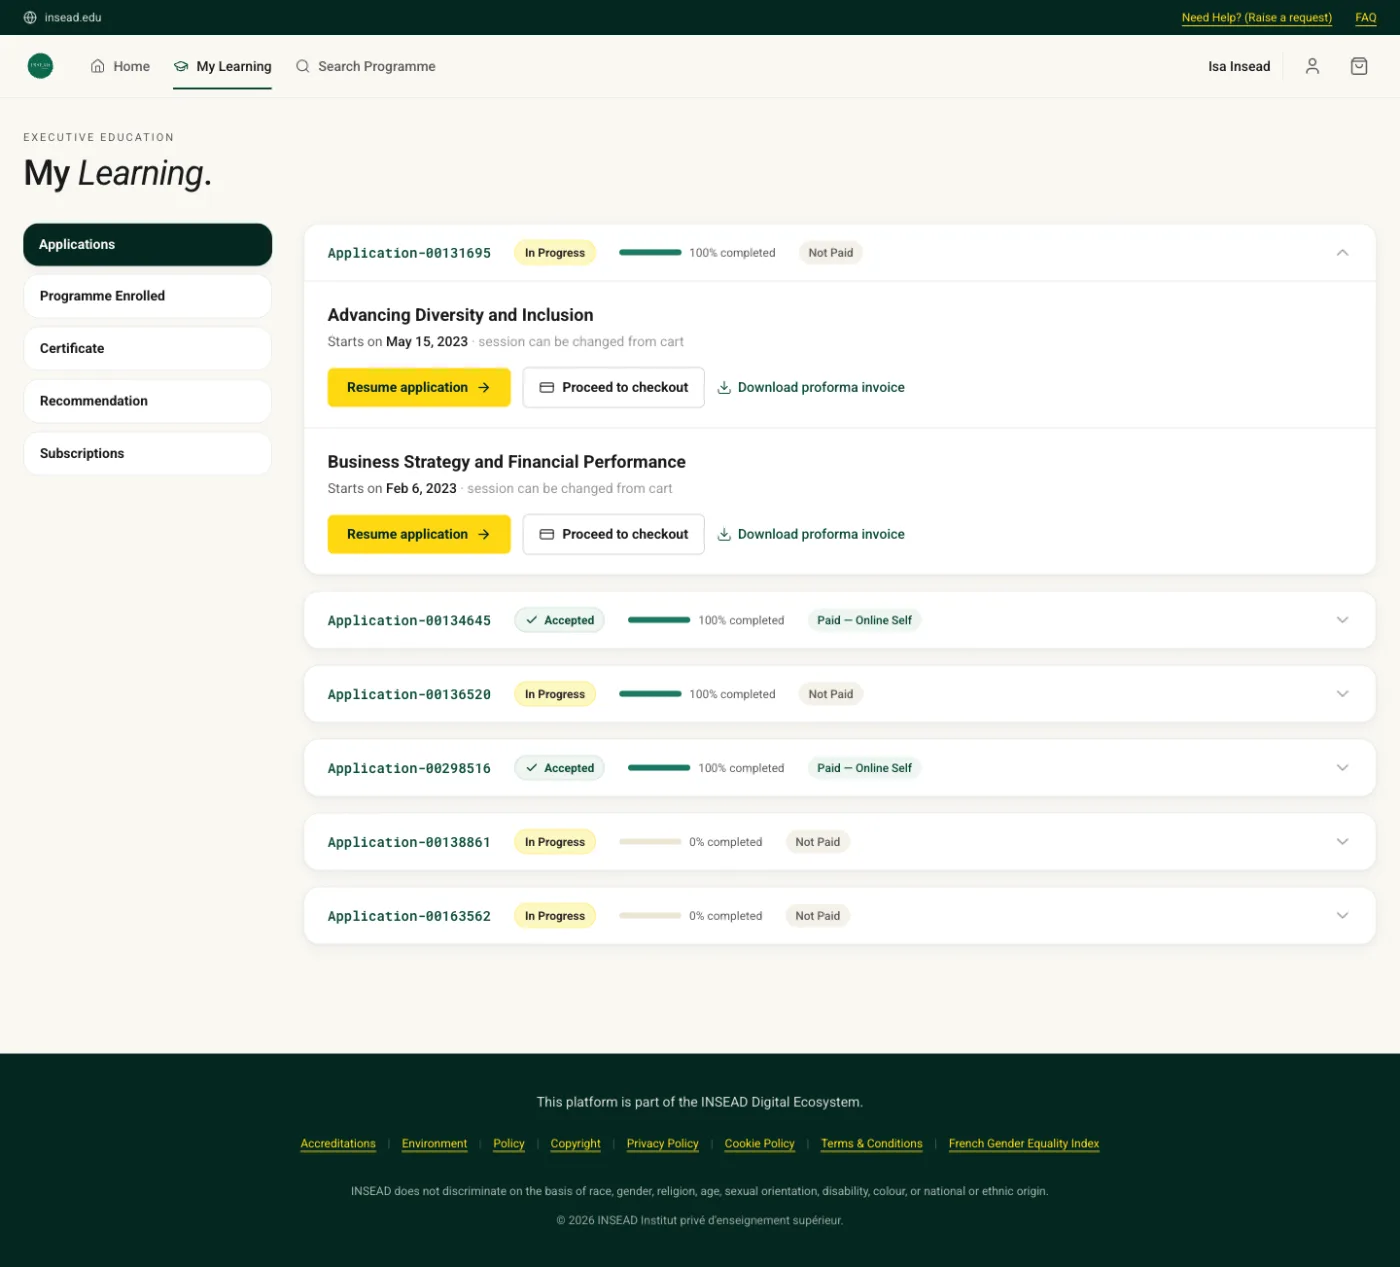This screenshot has width=1400, height=1267.
Task: Click Need Help? (Raise a request) link
Action: tap(1256, 17)
